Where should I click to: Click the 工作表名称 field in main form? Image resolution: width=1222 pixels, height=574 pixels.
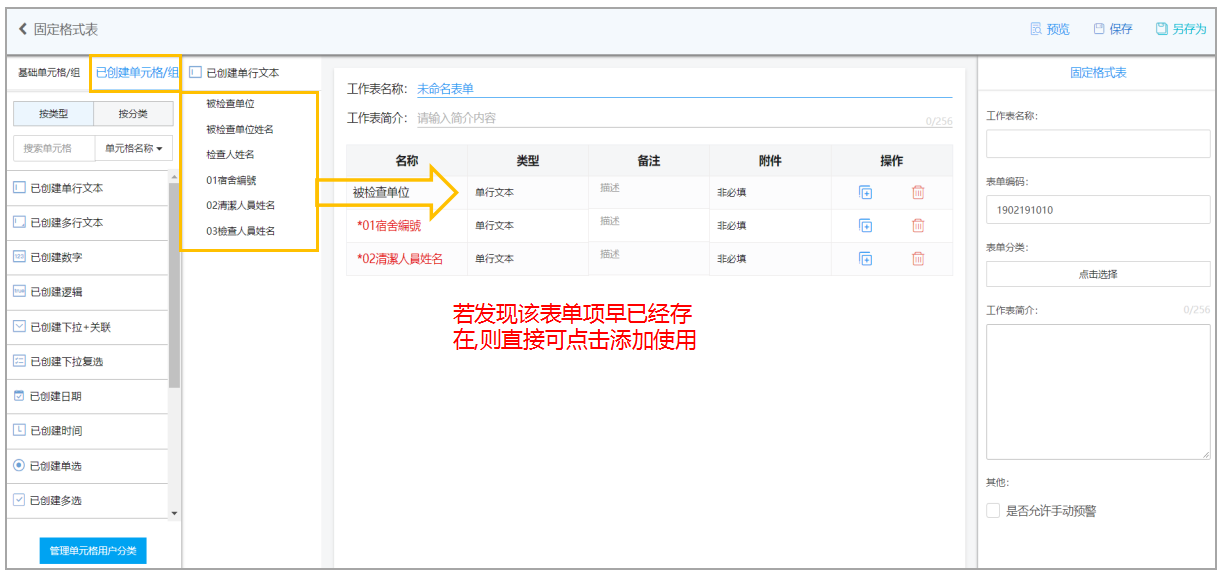pyautogui.click(x=683, y=88)
